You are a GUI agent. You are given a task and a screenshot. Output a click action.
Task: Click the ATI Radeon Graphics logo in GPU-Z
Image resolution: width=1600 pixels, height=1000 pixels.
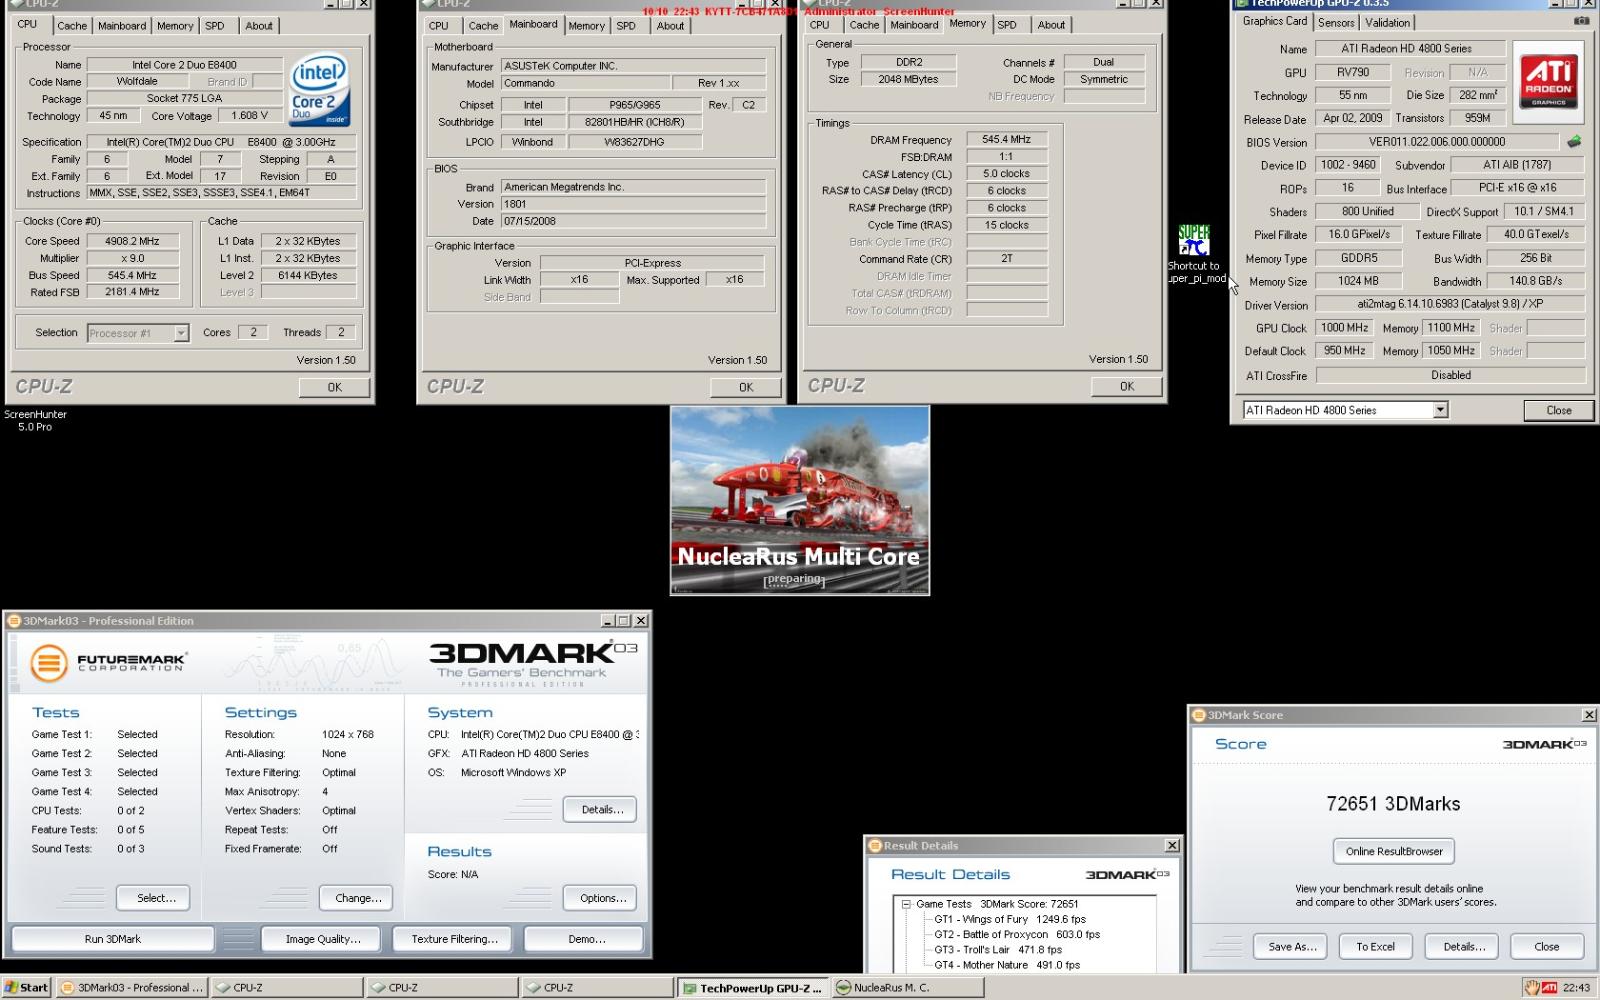[1548, 82]
